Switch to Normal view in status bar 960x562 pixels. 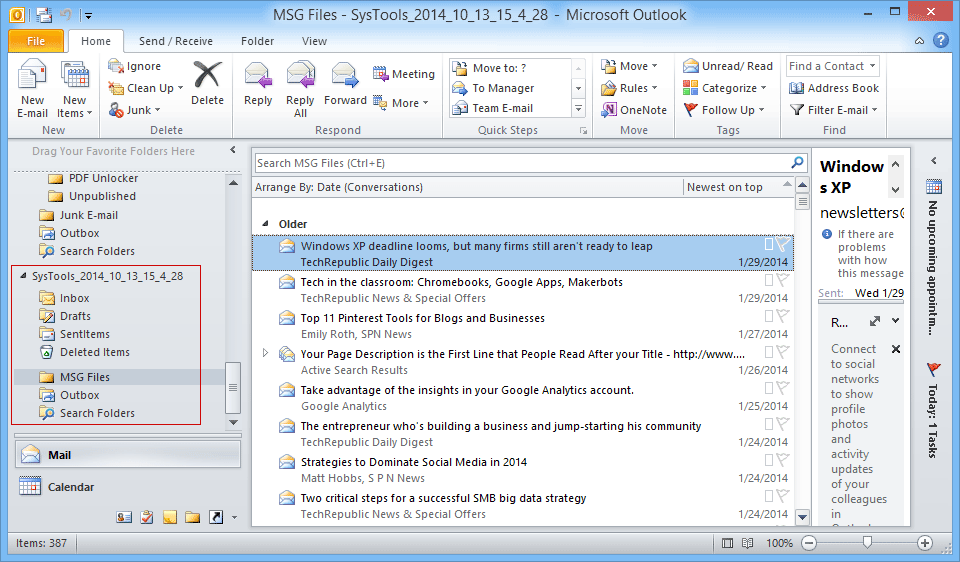point(727,543)
